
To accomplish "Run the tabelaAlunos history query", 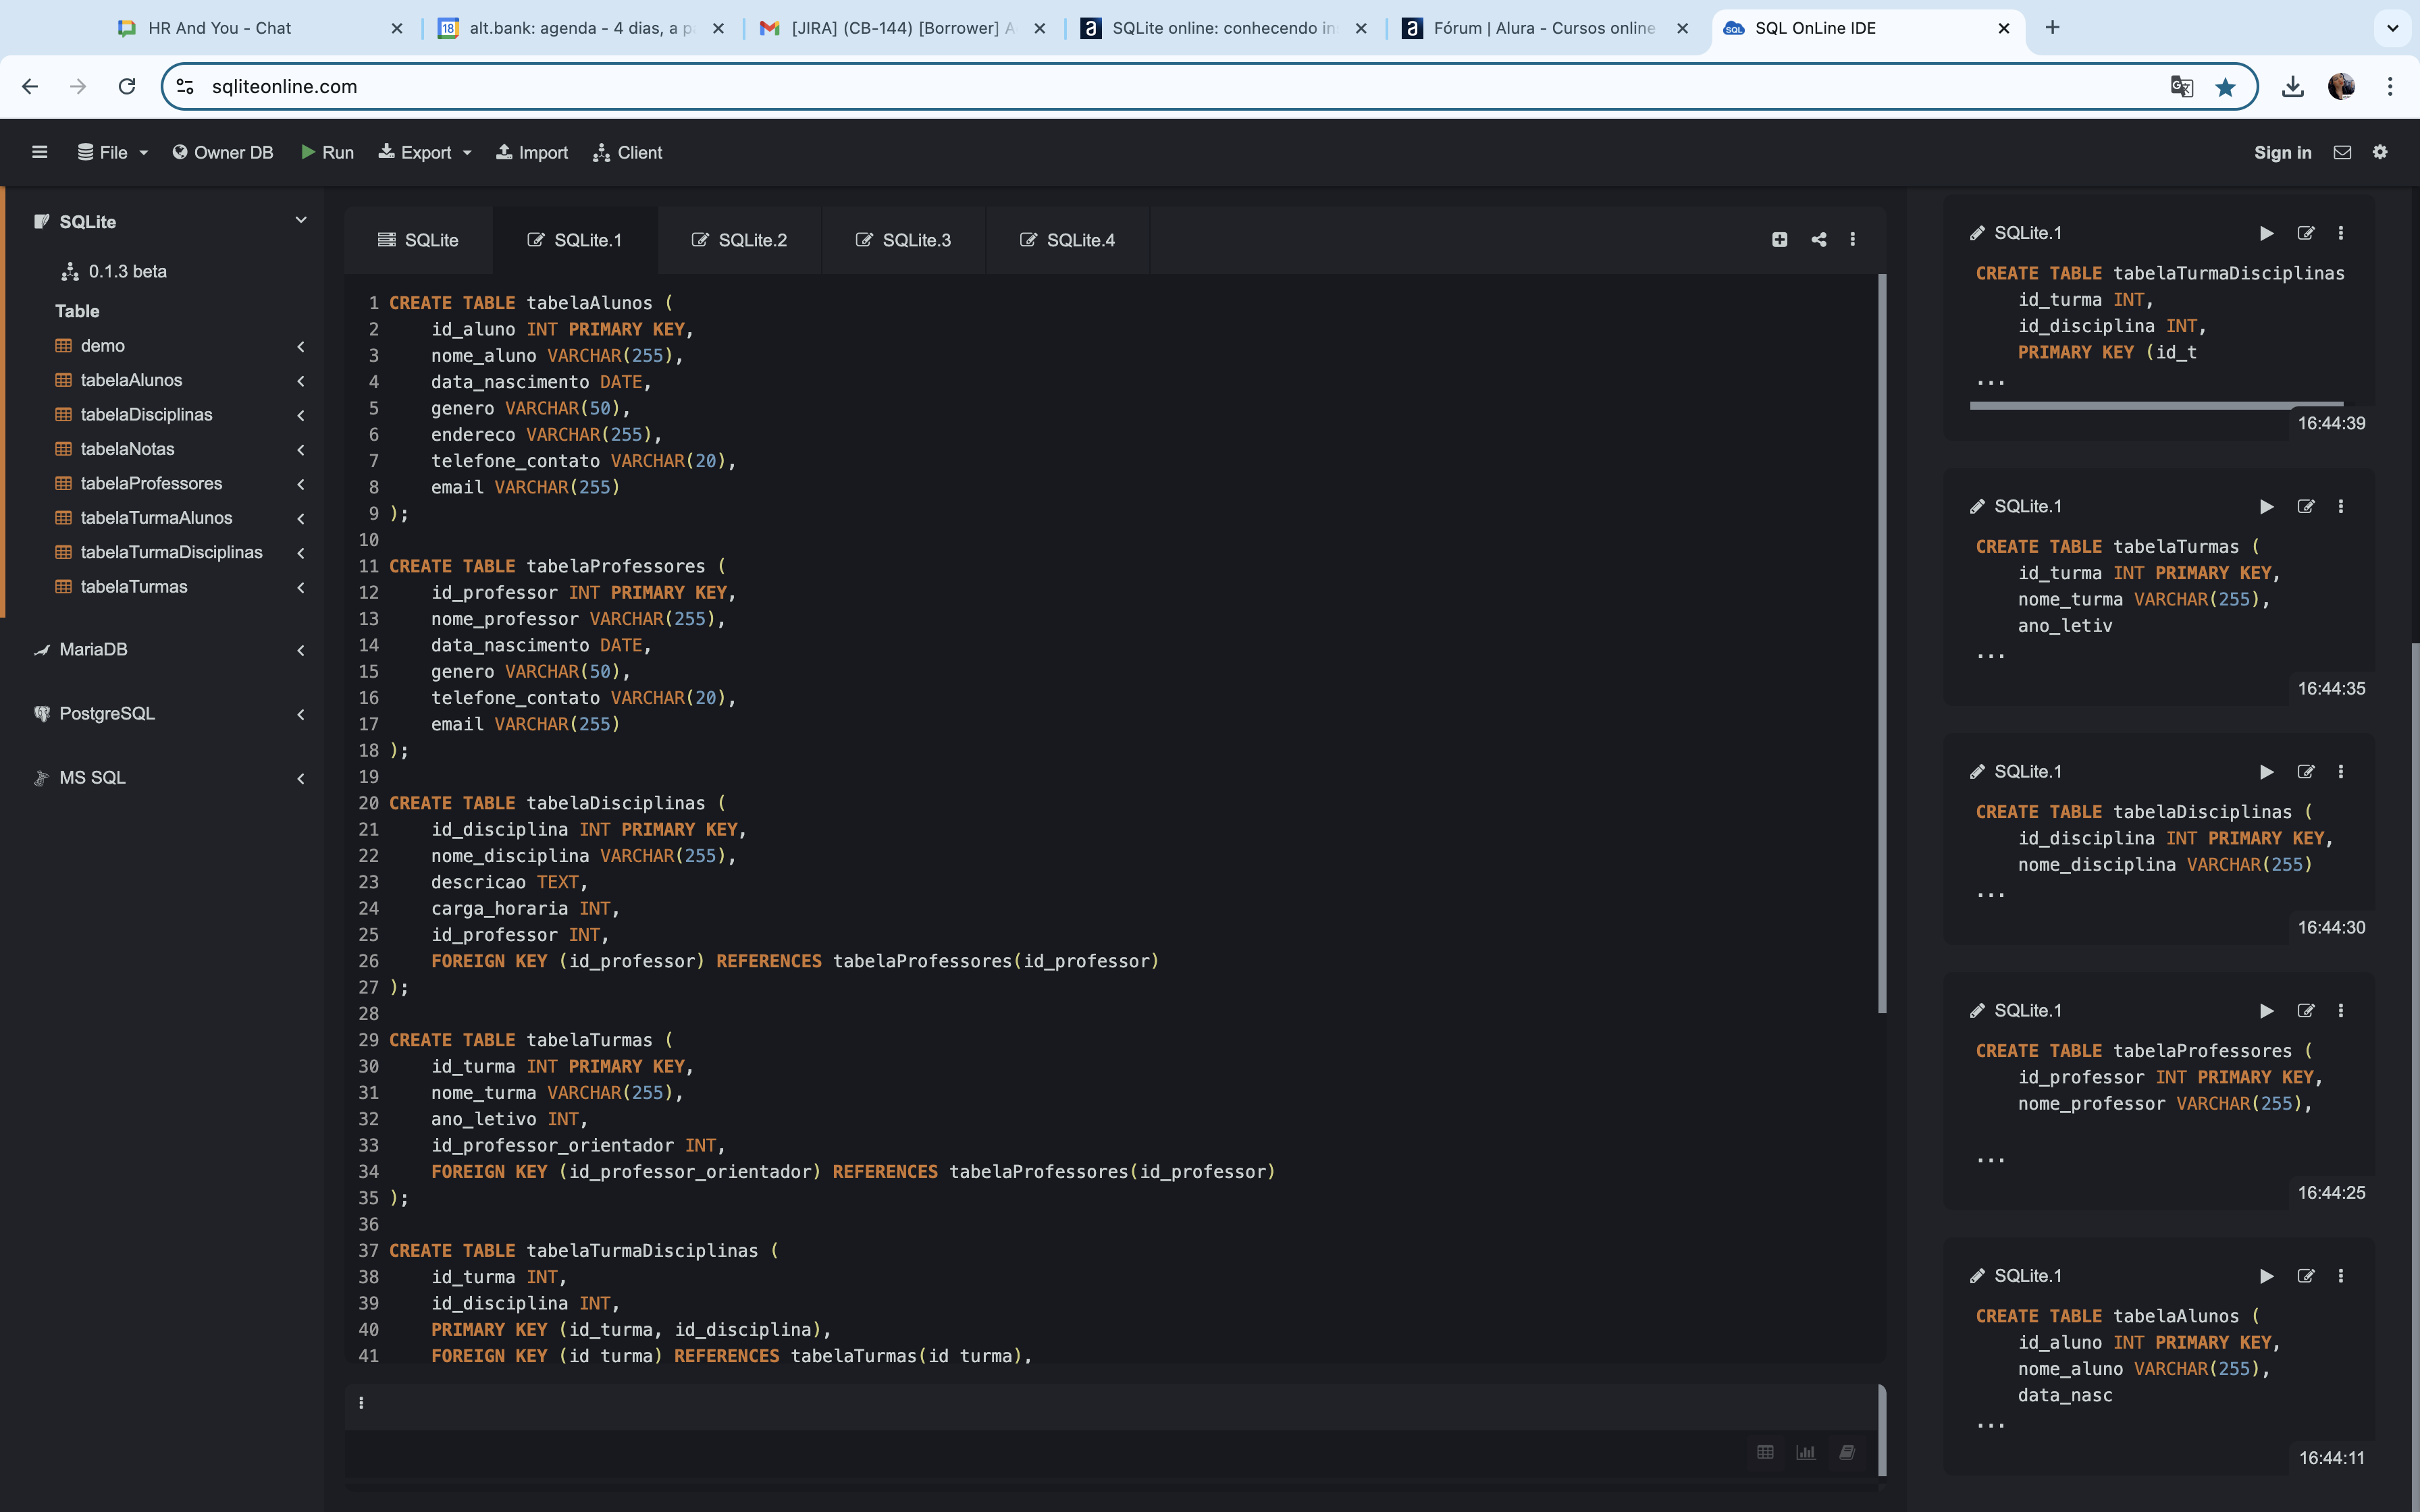I will point(2267,1276).
